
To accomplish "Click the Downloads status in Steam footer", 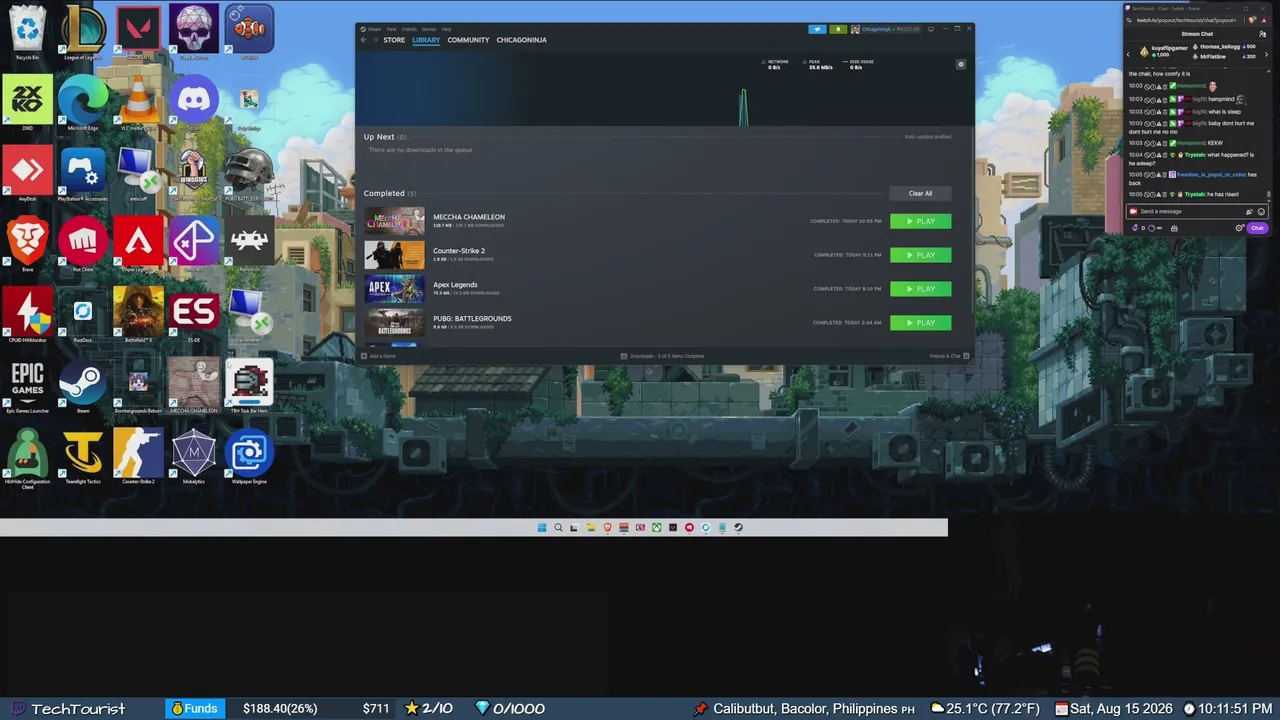I will [x=662, y=356].
